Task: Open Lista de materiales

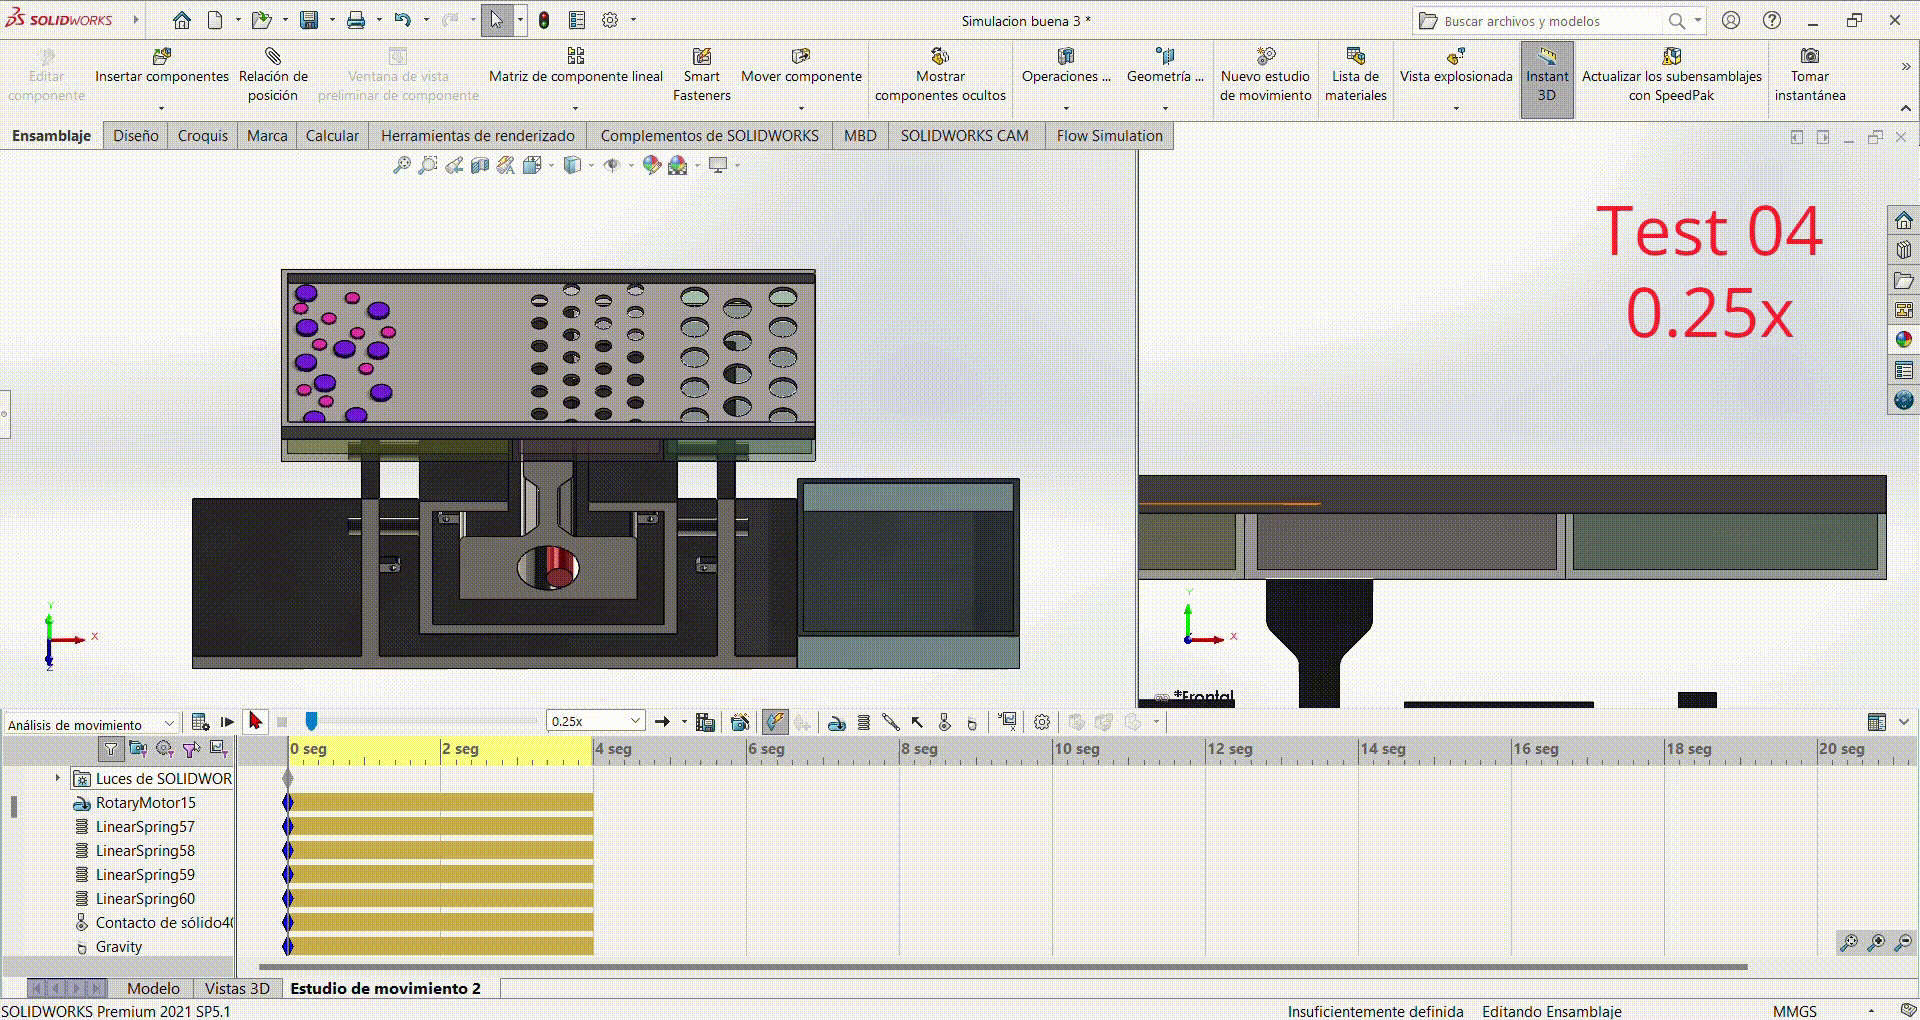Action: 1355,74
